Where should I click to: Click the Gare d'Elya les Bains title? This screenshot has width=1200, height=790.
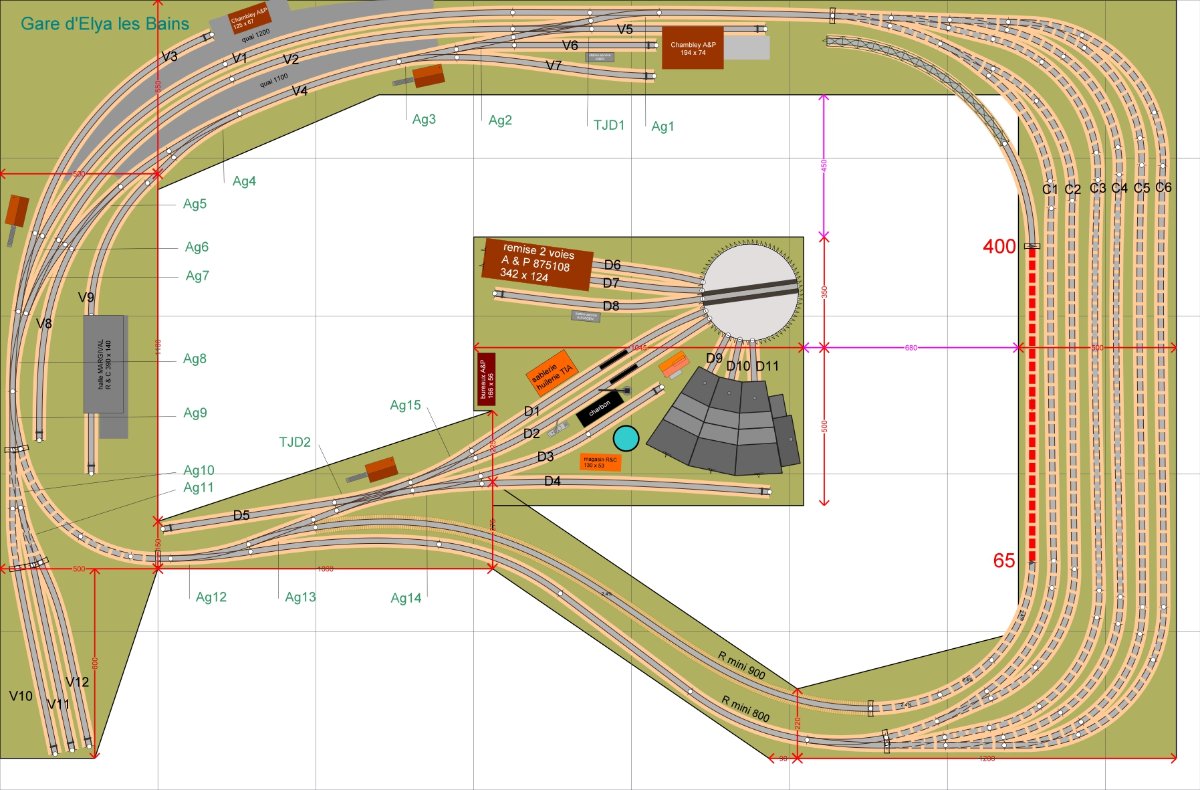[105, 22]
